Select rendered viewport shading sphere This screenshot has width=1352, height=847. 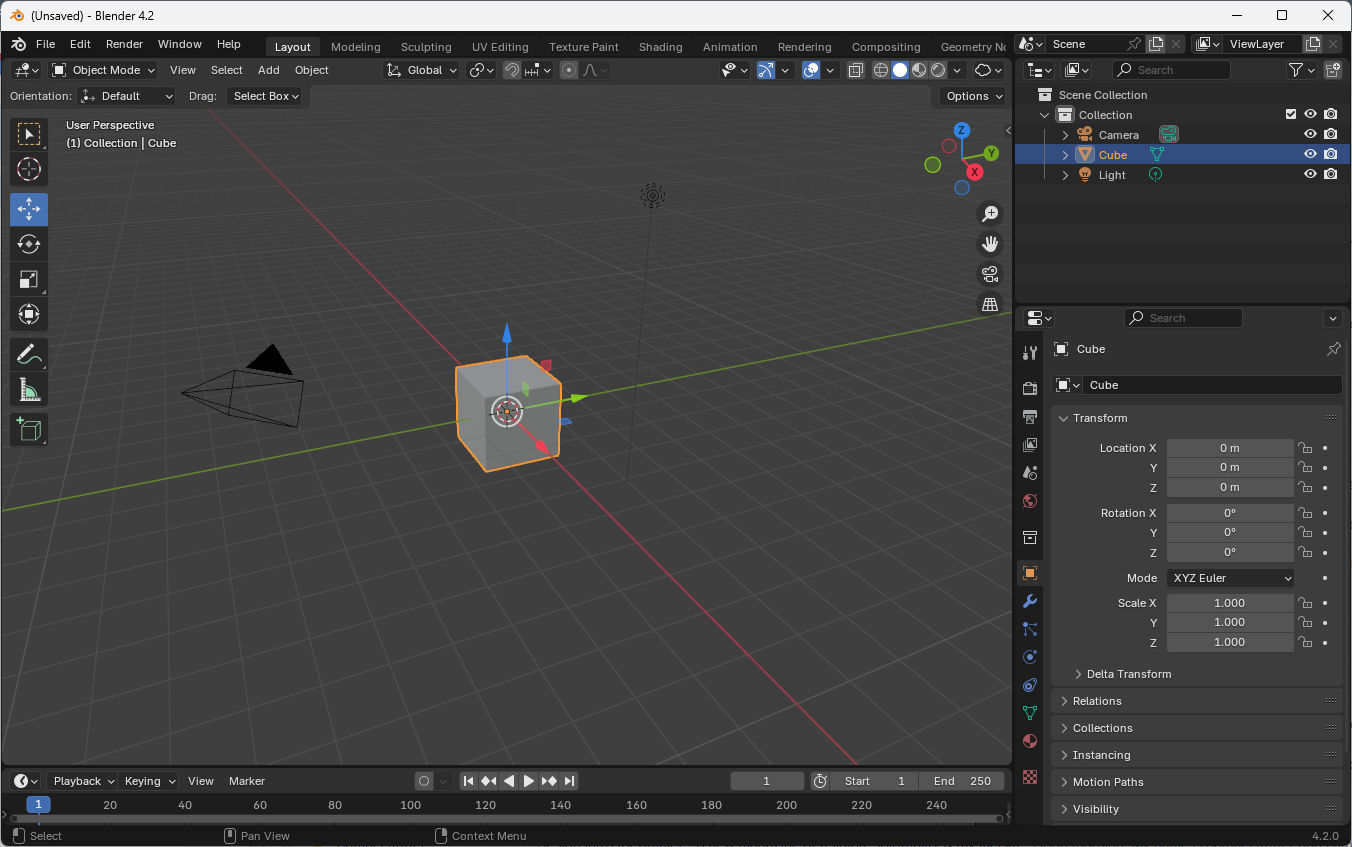click(x=938, y=70)
